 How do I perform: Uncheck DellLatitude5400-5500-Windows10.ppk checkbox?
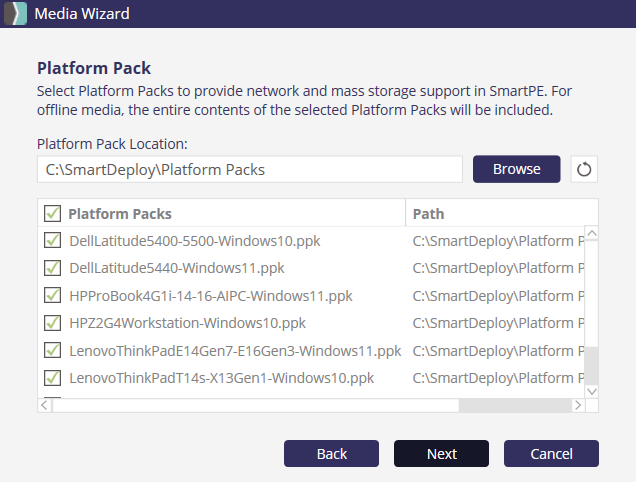coord(51,241)
